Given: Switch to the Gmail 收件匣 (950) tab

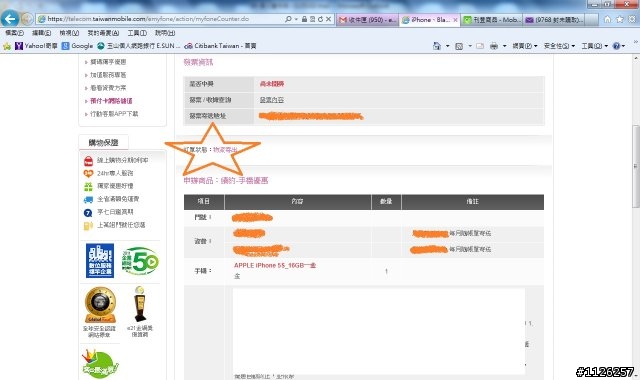Looking at the screenshot, I should click(x=367, y=20).
